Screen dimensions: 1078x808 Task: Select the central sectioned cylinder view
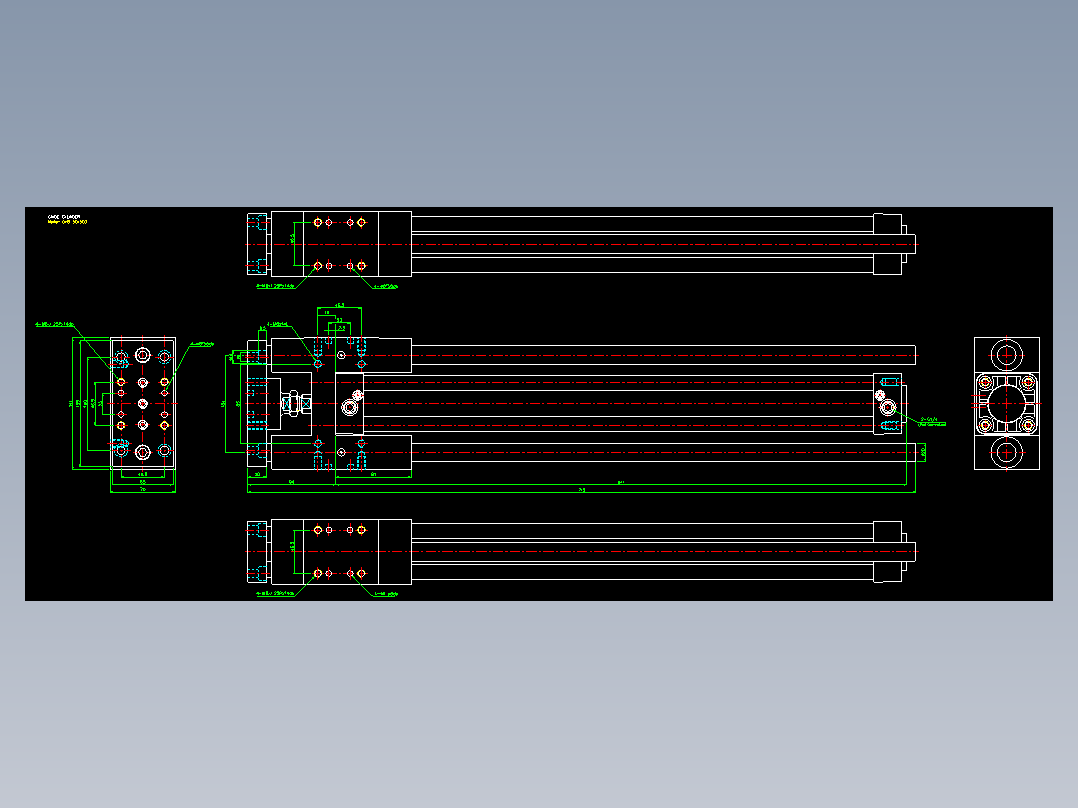[582, 404]
